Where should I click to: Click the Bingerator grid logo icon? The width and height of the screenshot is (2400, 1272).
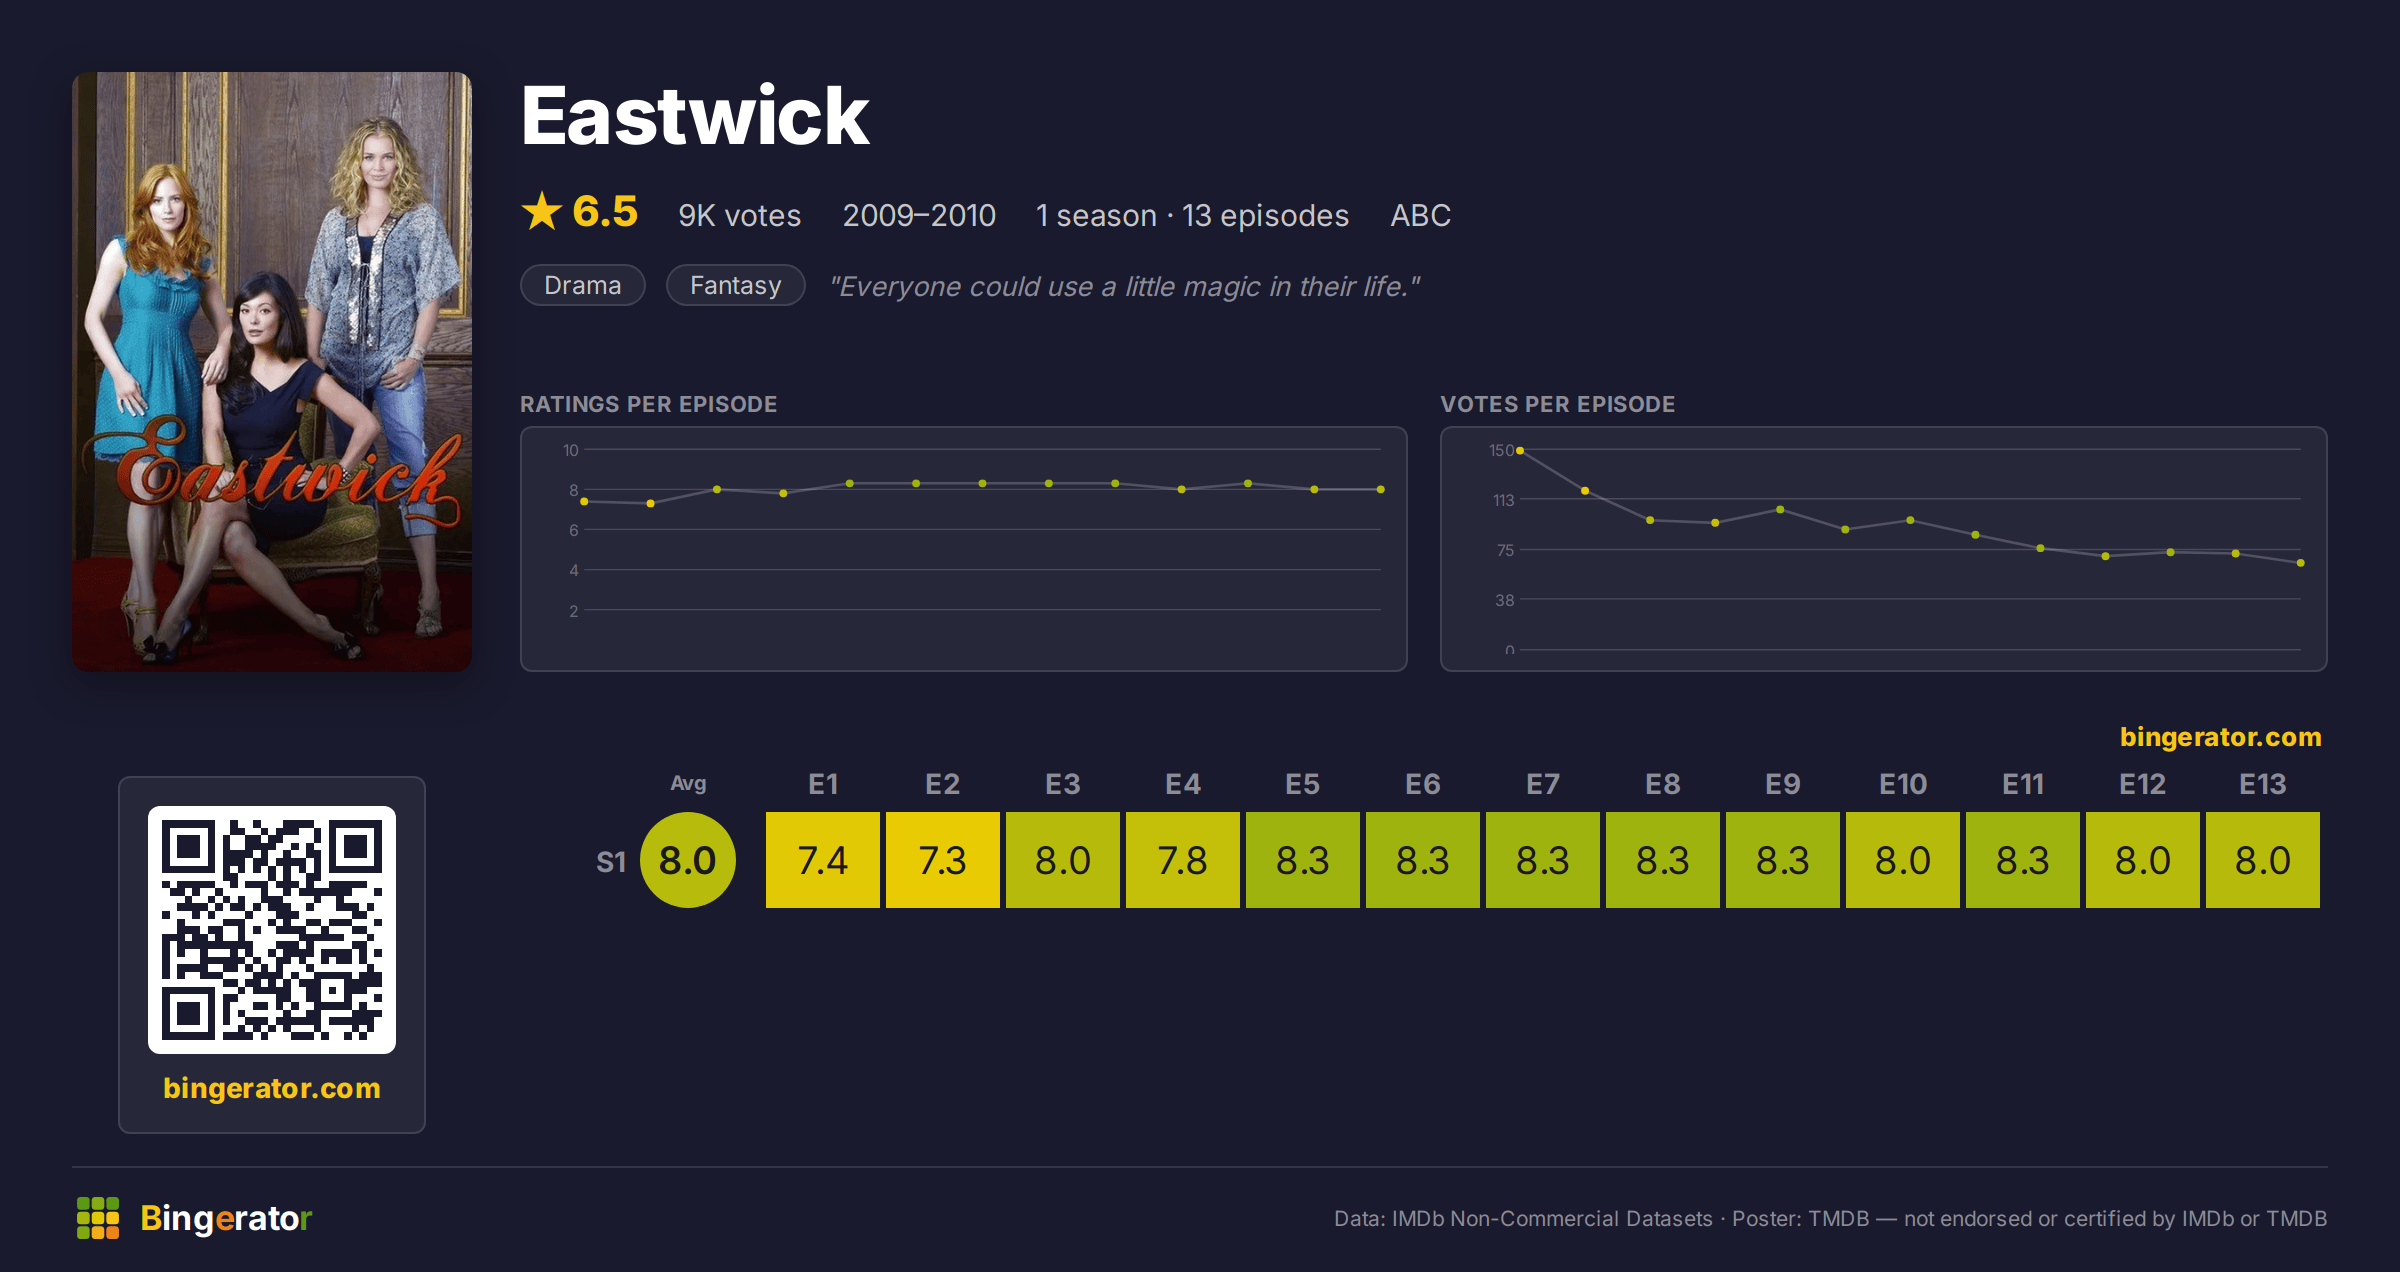click(98, 1218)
